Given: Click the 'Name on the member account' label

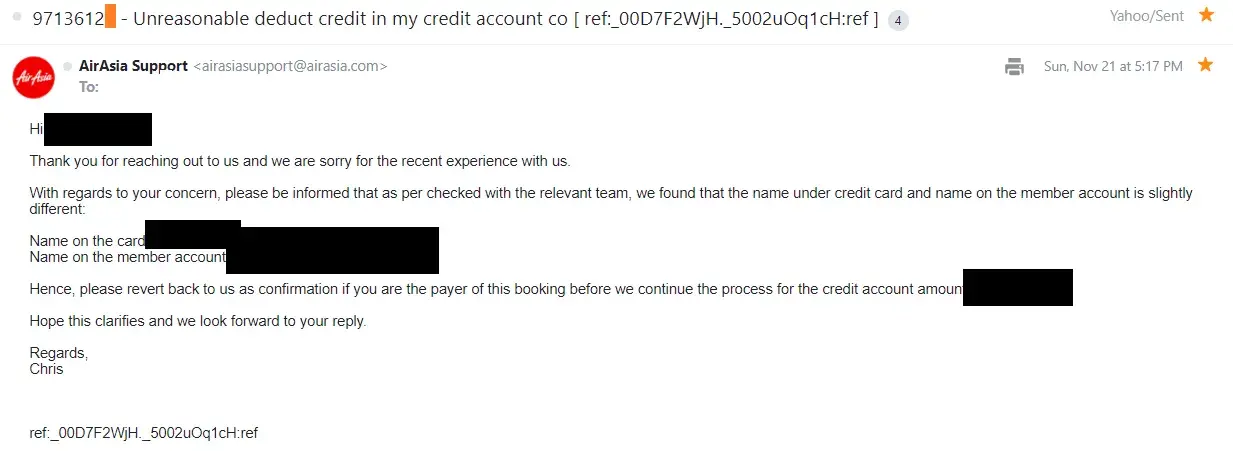Looking at the screenshot, I should pos(127,257).
